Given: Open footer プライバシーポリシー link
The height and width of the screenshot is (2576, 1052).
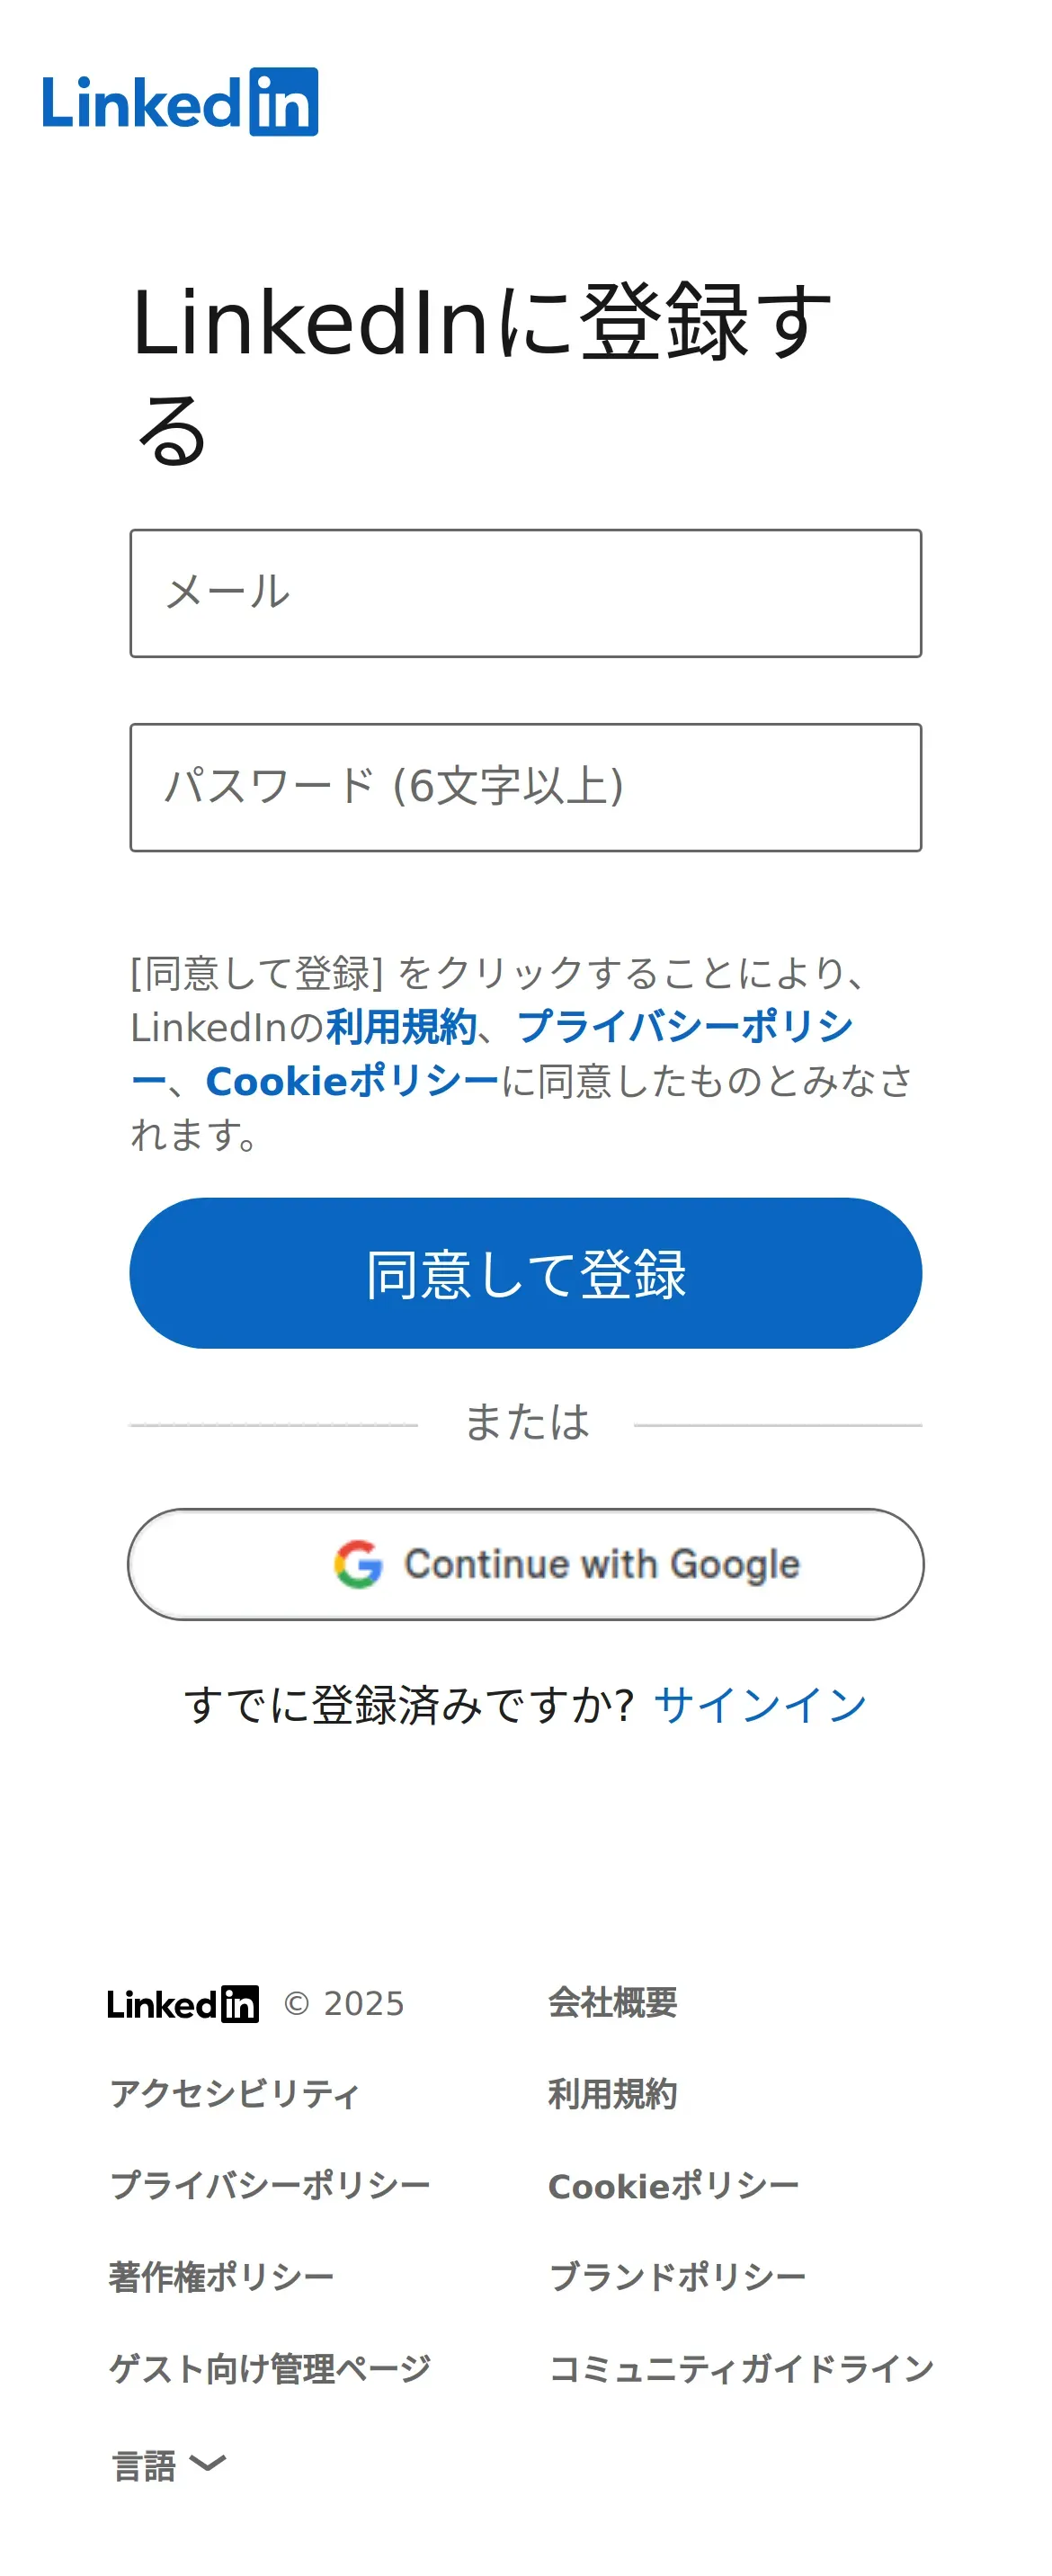Looking at the screenshot, I should click(270, 2185).
